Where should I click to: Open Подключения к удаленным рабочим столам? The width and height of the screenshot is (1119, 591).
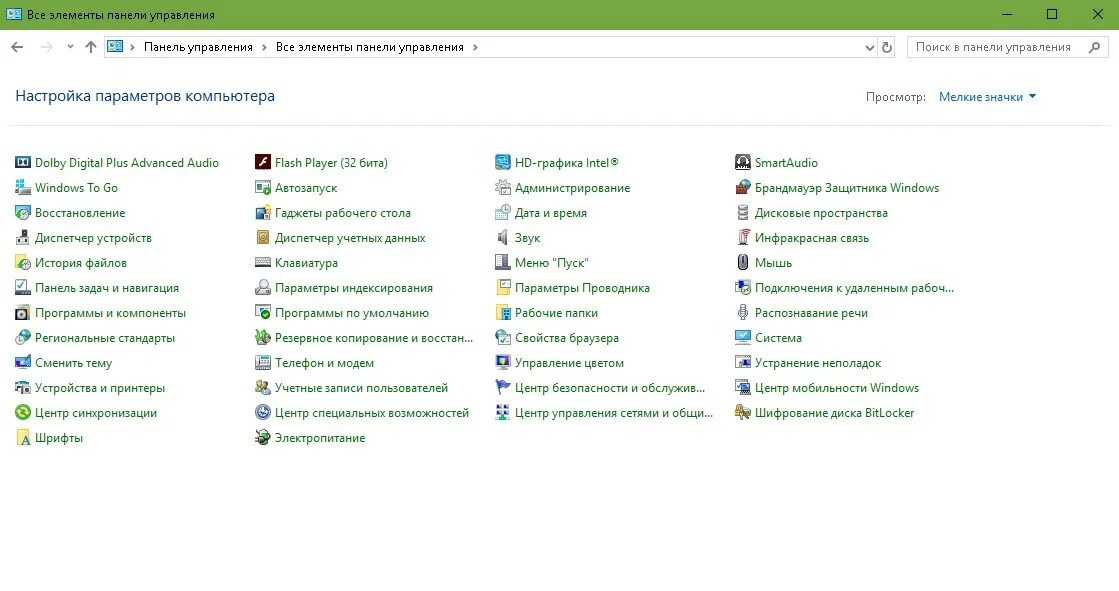tap(854, 288)
